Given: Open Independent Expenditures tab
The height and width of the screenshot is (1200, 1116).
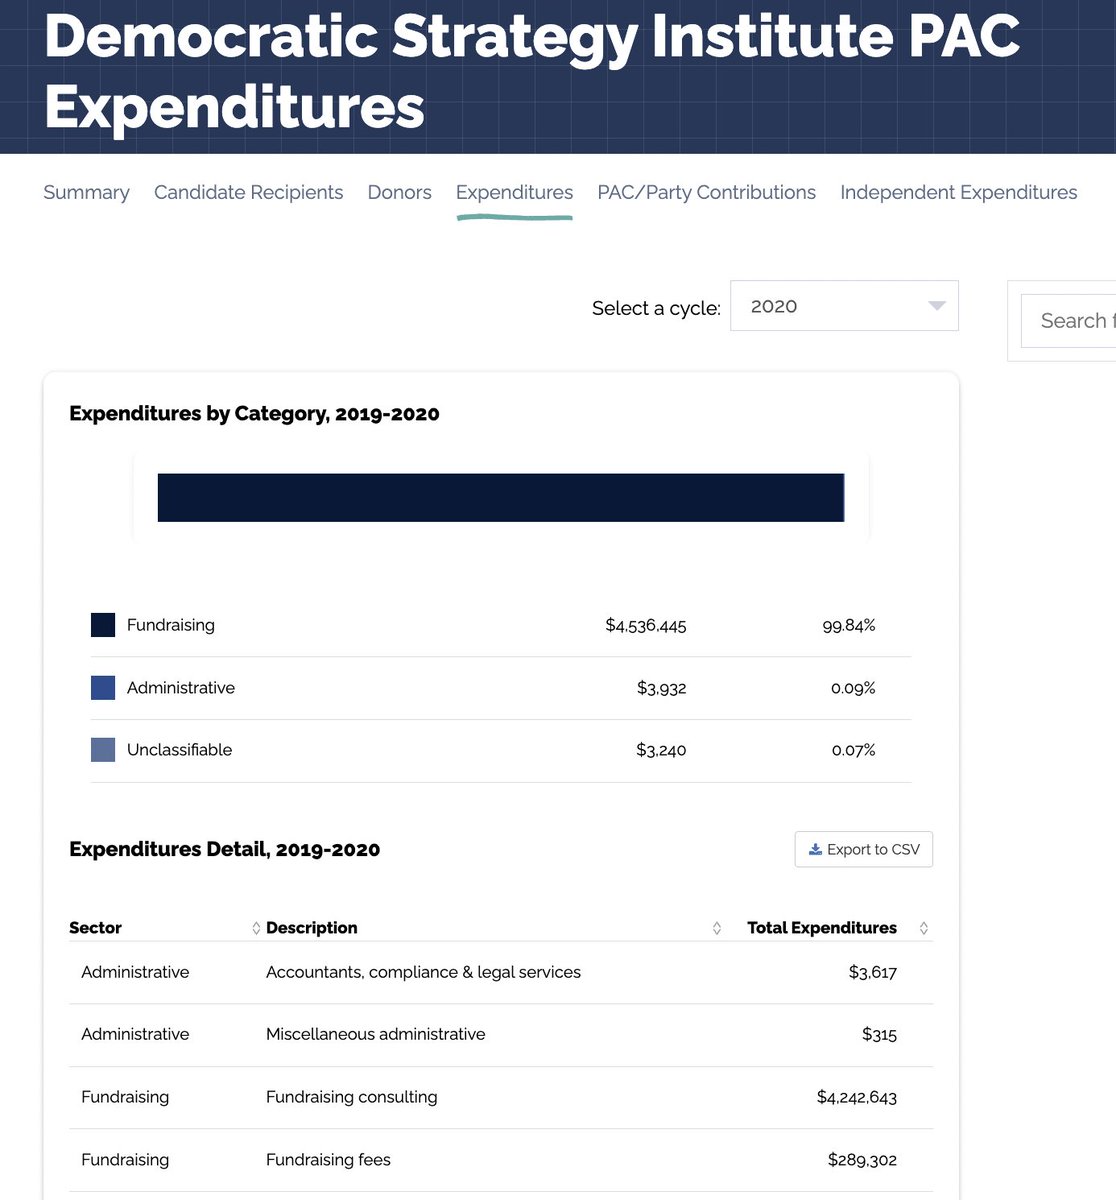Looking at the screenshot, I should [x=958, y=192].
